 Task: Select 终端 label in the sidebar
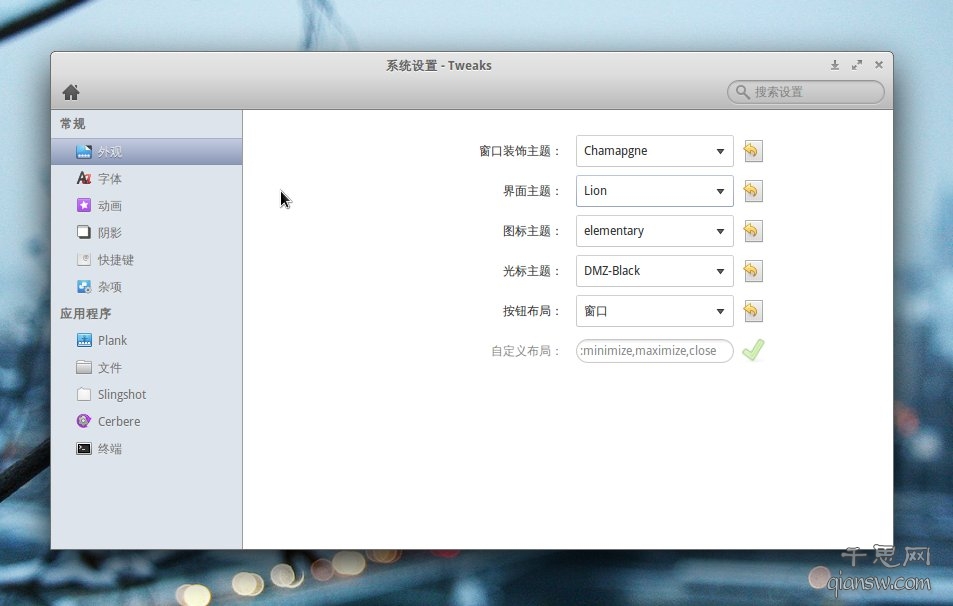click(110, 449)
